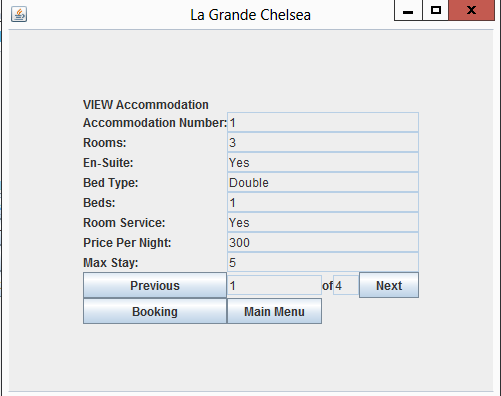501x396 pixels.
Task: Return to the Main Menu
Action: (x=274, y=311)
